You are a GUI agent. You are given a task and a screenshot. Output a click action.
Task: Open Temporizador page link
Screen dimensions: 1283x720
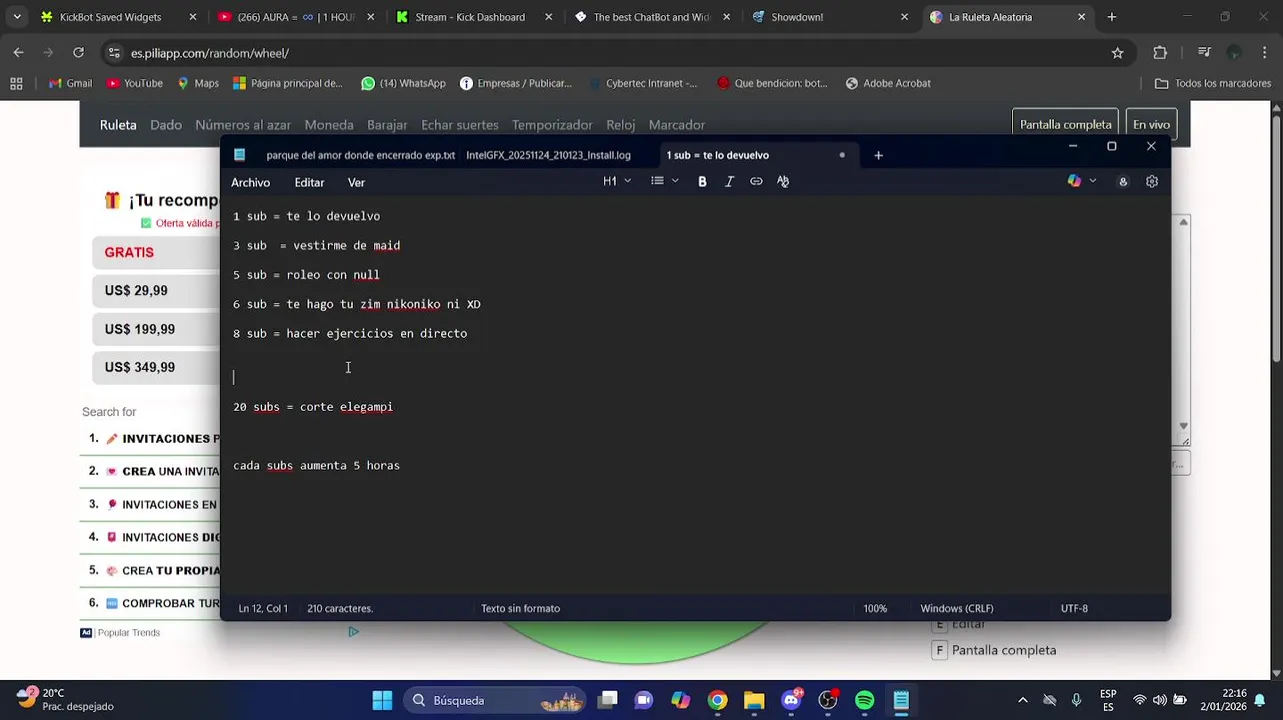coord(552,125)
